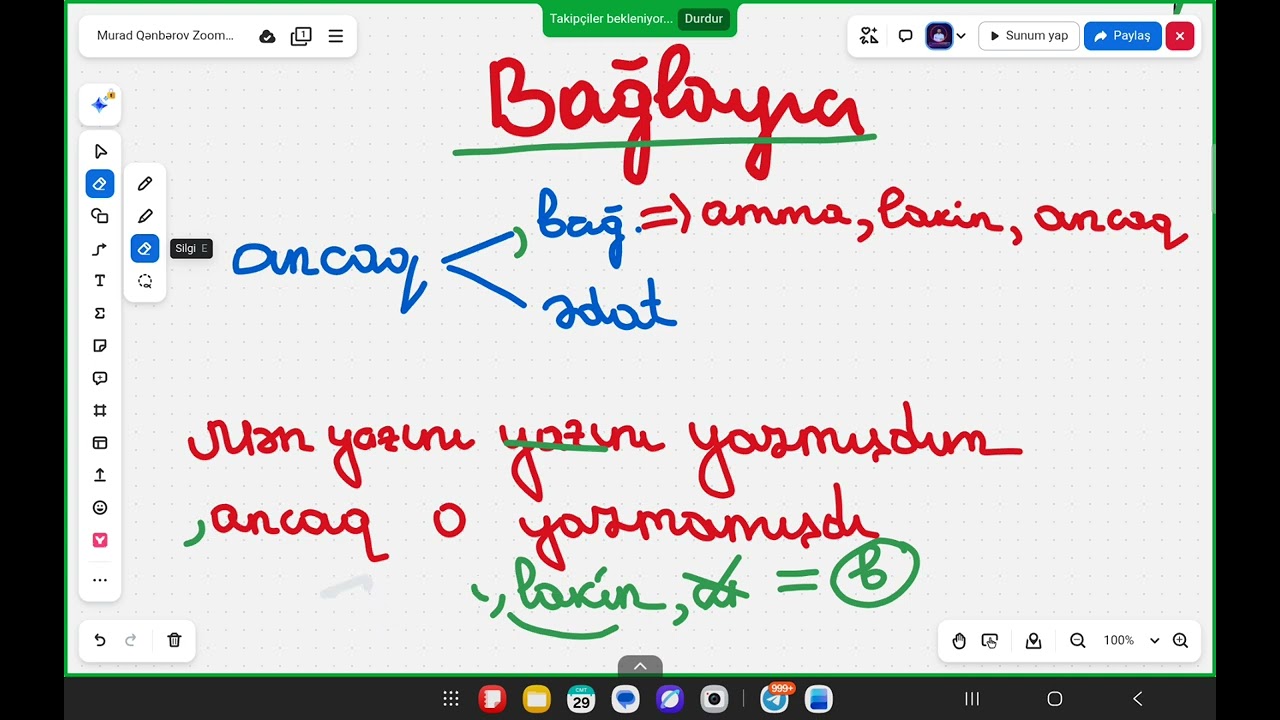Select the lasso eraser option

pyautogui.click(x=145, y=281)
